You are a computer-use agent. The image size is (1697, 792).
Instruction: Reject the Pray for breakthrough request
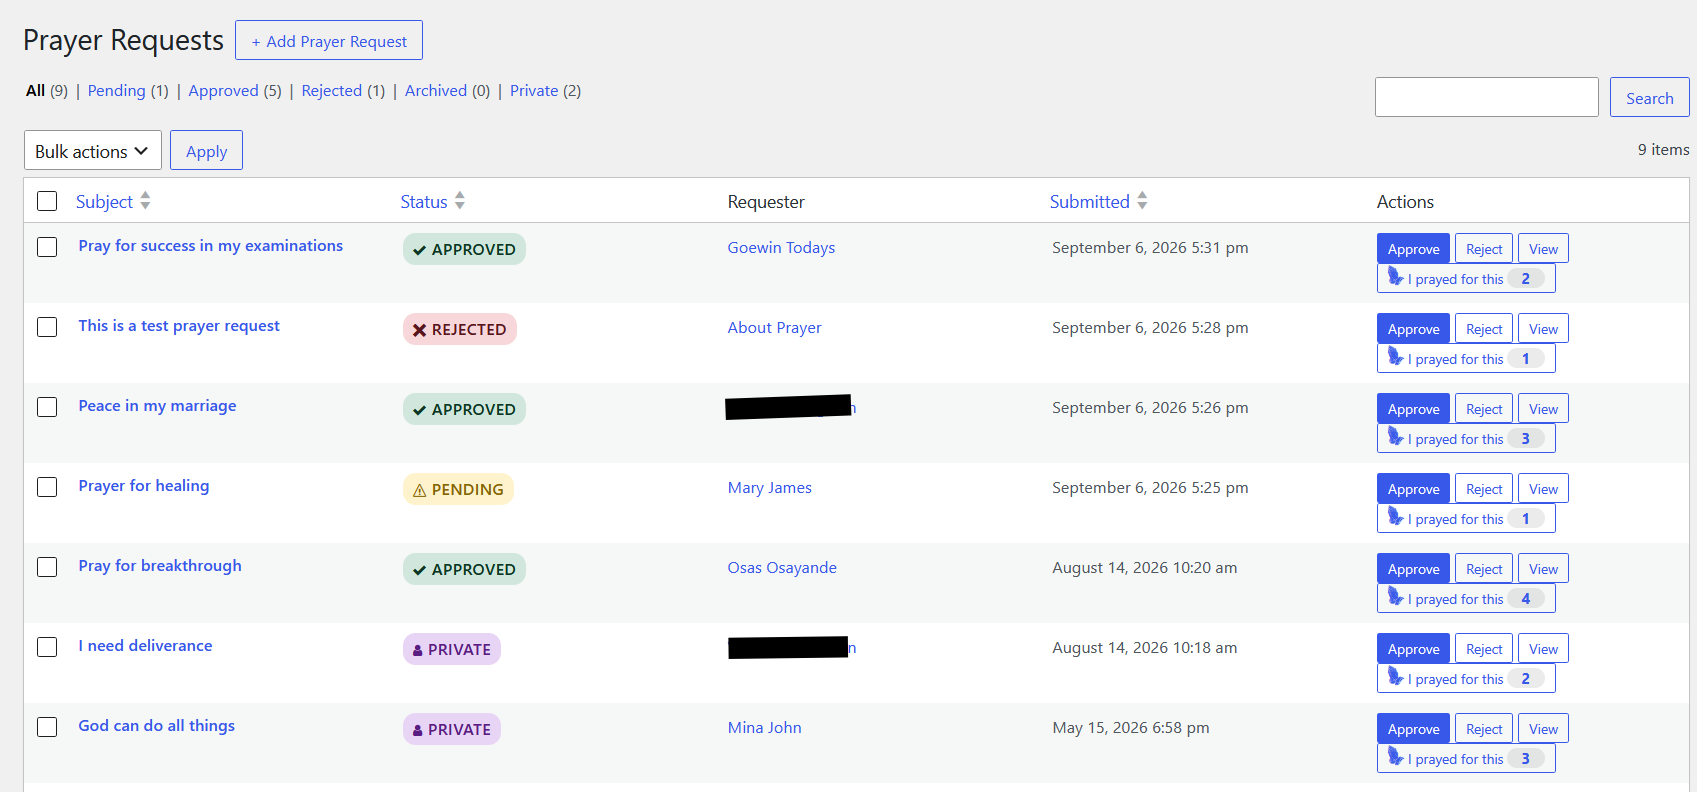pos(1484,569)
